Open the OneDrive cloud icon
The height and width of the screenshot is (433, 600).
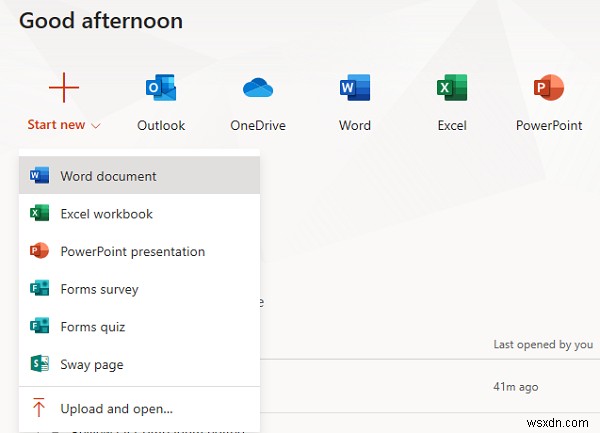[x=258, y=87]
